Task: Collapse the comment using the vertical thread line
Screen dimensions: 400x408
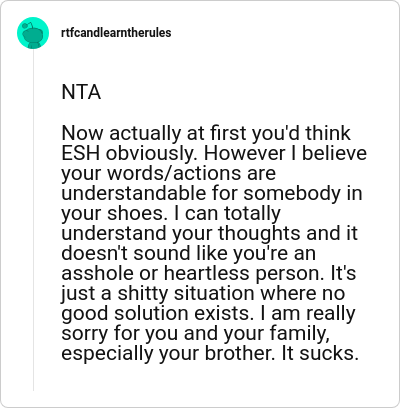Action: tap(33, 220)
